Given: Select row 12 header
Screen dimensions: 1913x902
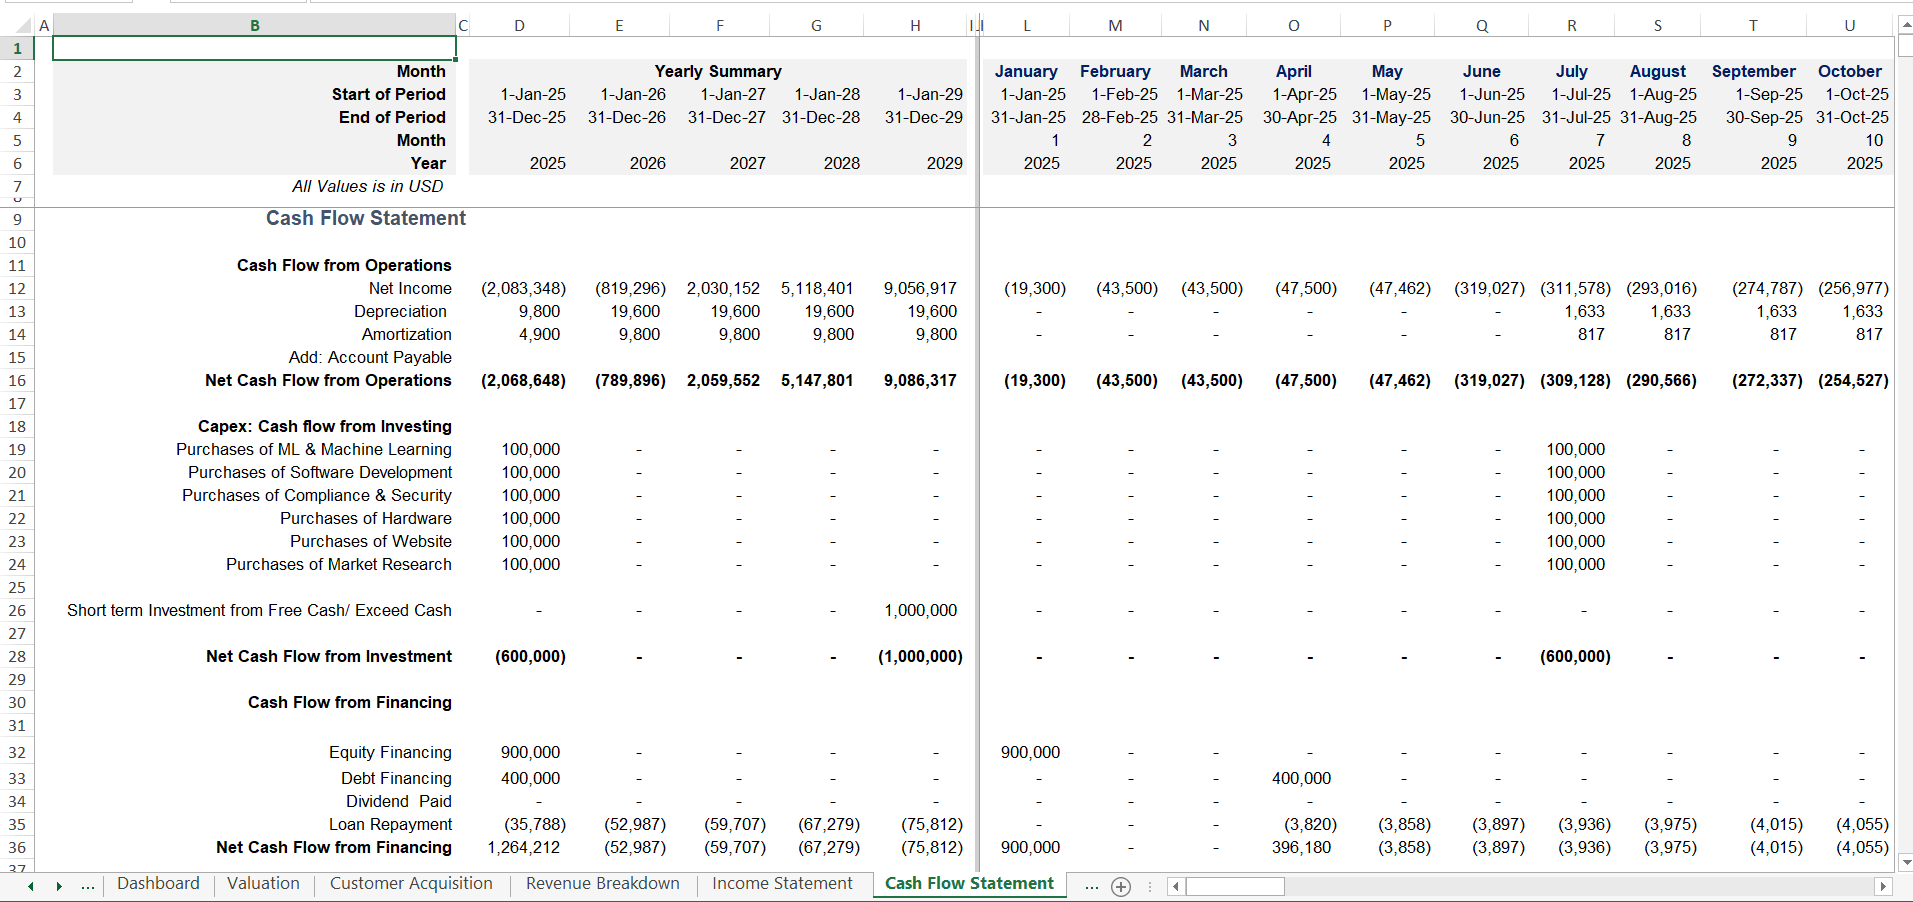Looking at the screenshot, I should (x=17, y=289).
